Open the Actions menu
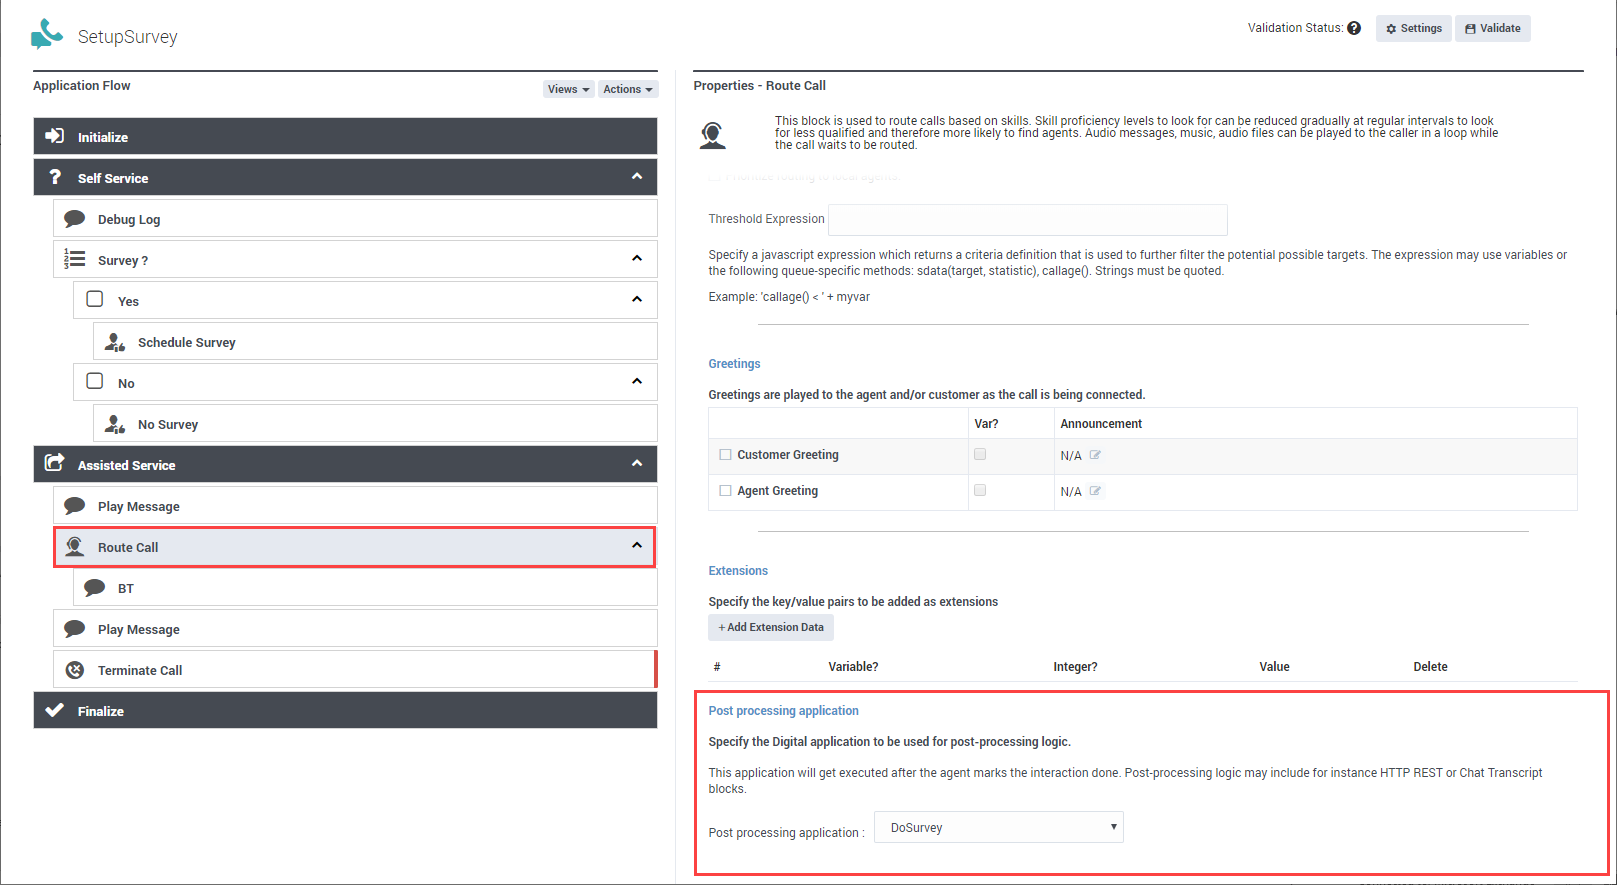 point(628,89)
